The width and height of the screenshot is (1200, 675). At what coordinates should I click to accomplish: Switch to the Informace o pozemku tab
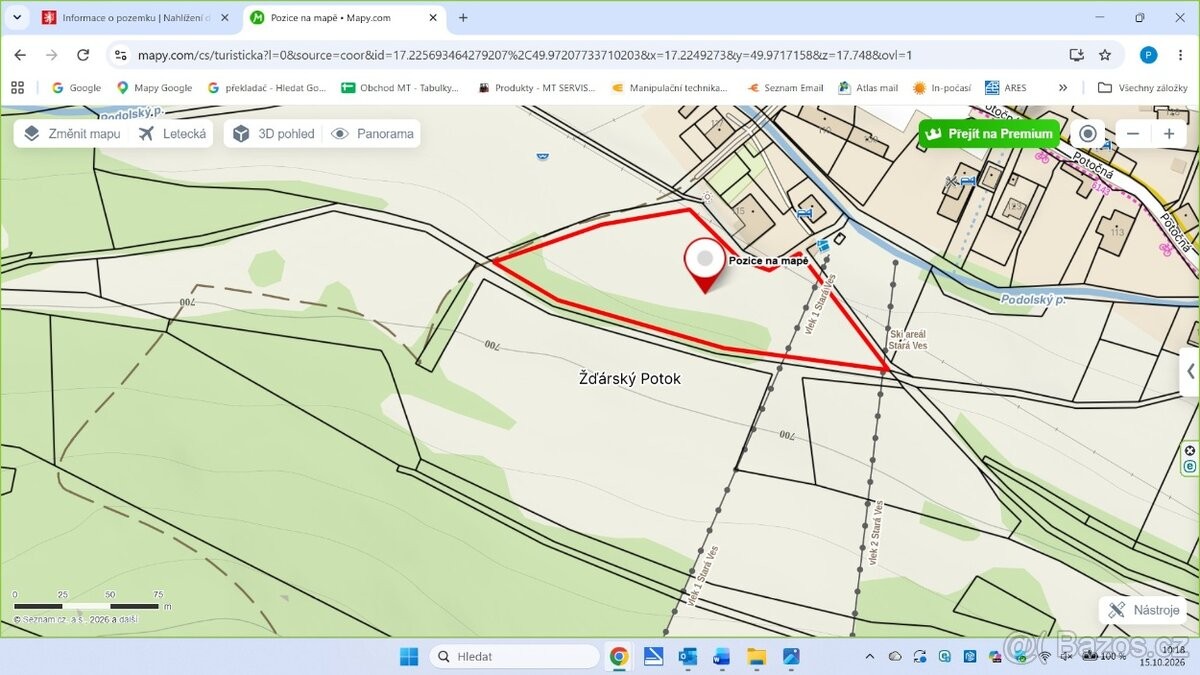pos(135,18)
